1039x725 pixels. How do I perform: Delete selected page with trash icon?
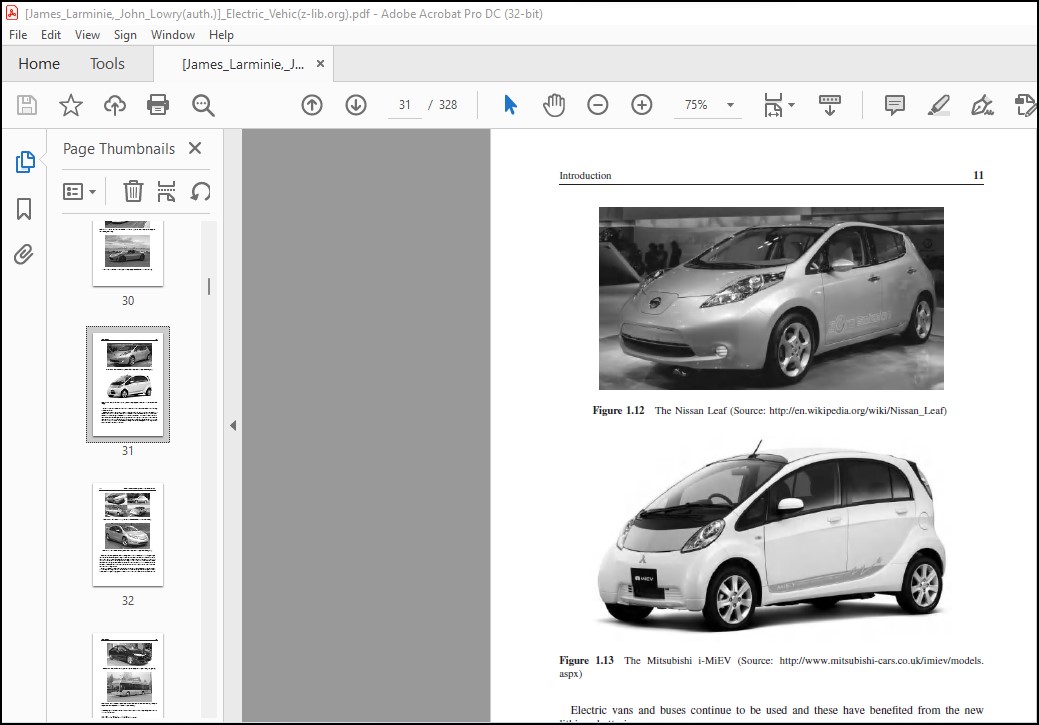(133, 192)
